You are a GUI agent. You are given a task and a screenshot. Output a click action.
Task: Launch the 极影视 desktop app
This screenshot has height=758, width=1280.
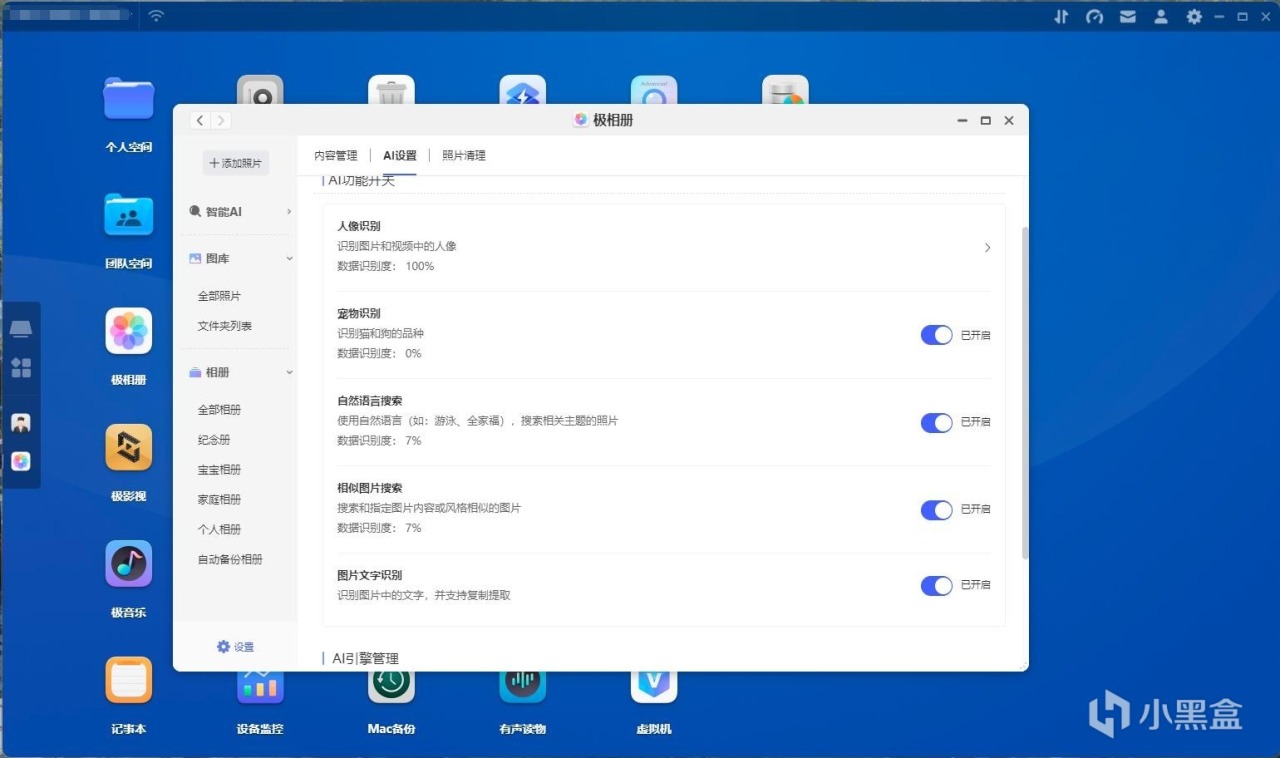tap(129, 447)
